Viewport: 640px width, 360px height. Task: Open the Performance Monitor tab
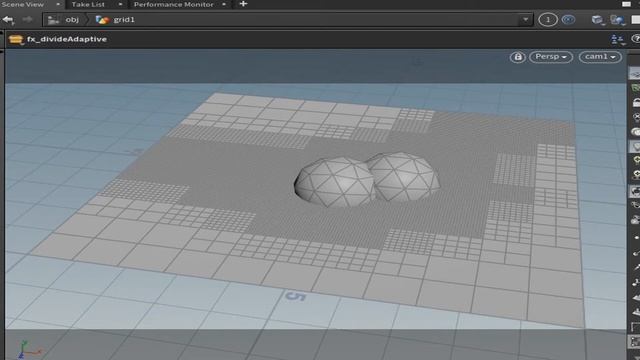tap(173, 4)
